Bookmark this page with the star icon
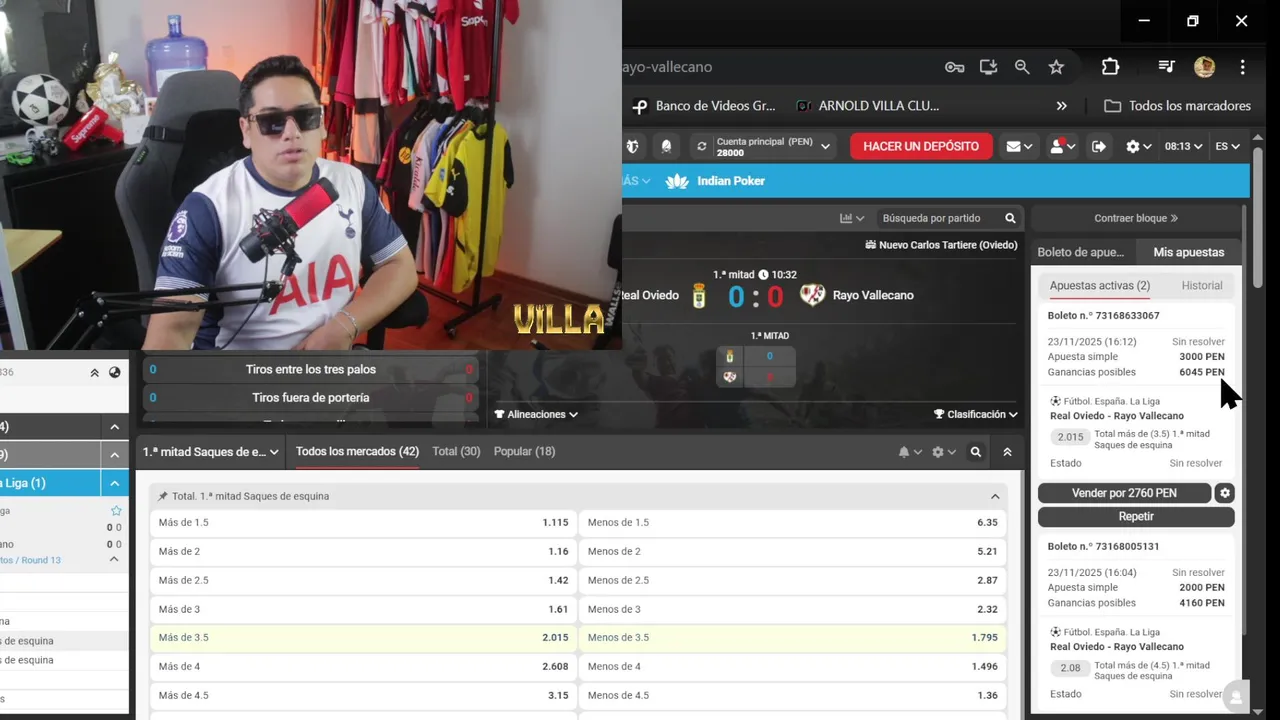Viewport: 1280px width, 720px height. 1056,67
